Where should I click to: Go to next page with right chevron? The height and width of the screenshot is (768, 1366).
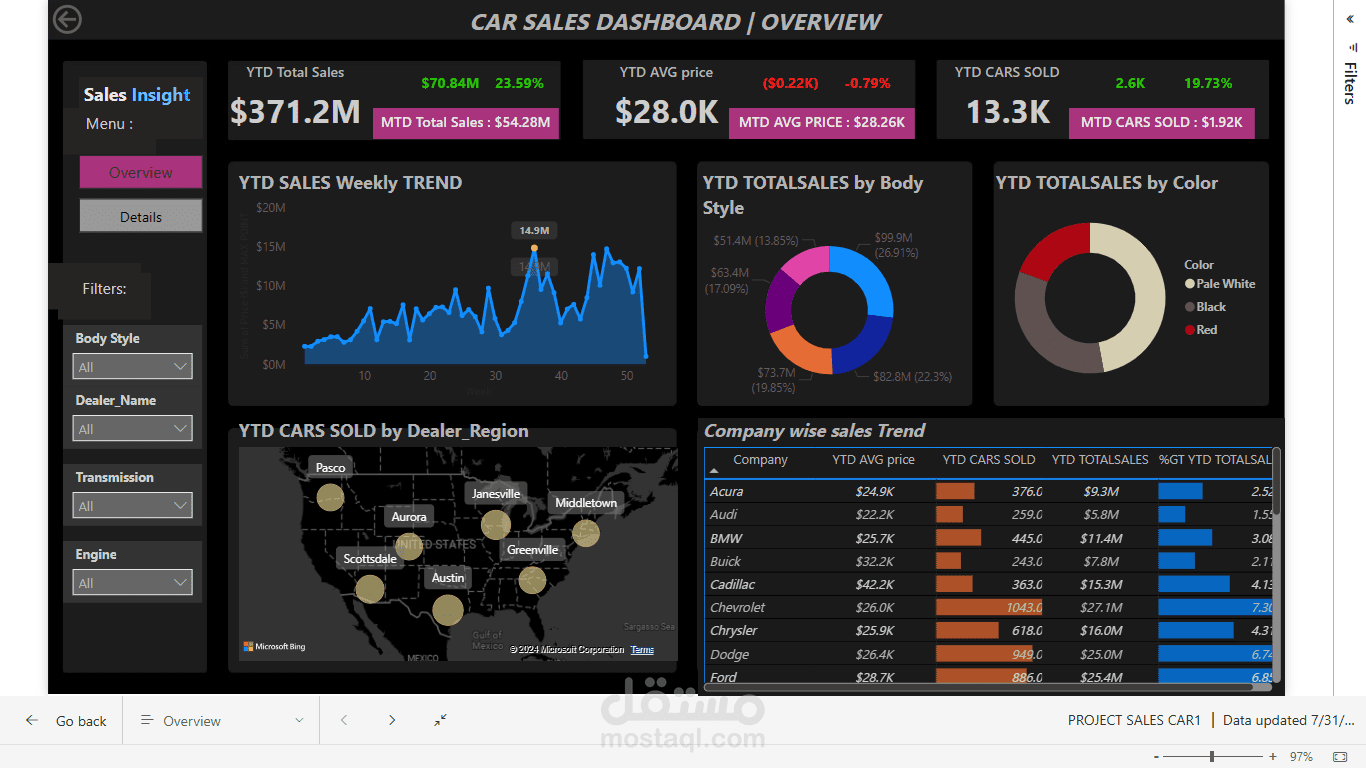(x=392, y=720)
